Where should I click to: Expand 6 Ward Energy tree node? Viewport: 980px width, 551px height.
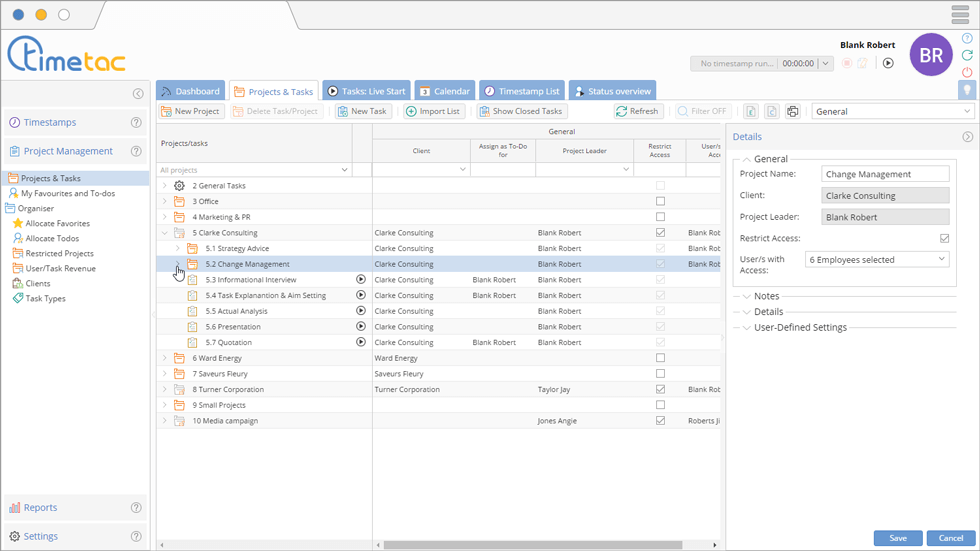[165, 358]
